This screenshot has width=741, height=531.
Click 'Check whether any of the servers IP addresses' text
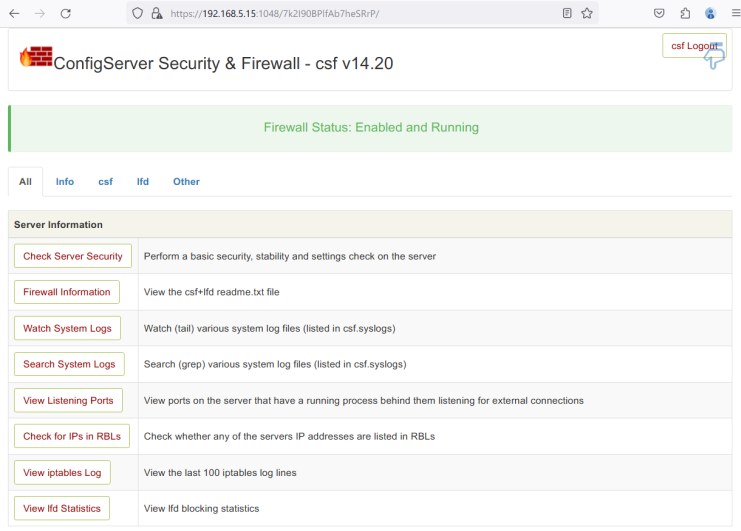pyautogui.click(x=289, y=436)
